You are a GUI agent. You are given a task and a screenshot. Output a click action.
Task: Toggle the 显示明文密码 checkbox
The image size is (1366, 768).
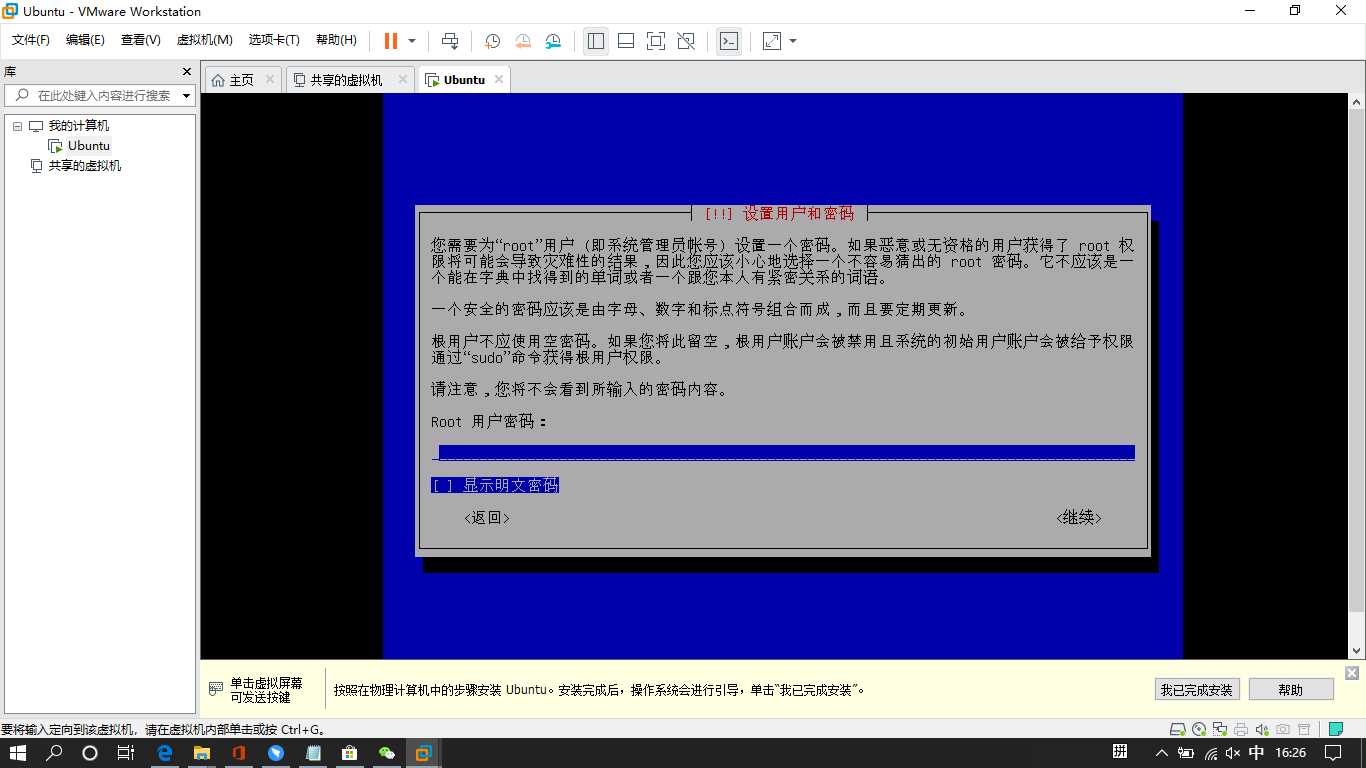pos(495,485)
